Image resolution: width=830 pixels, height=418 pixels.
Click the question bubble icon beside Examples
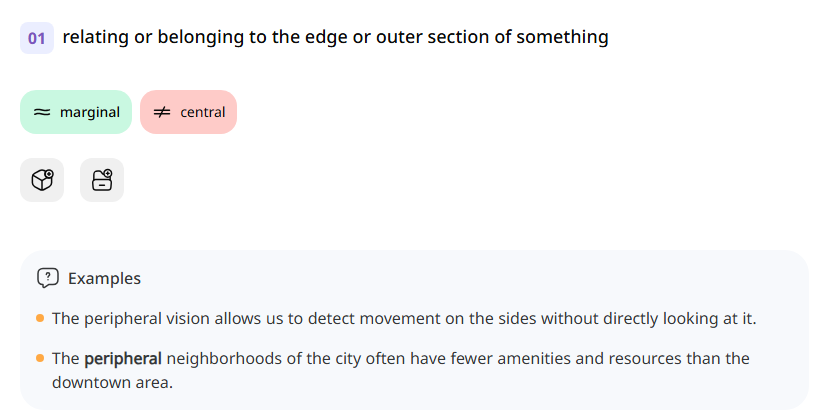pos(48,278)
